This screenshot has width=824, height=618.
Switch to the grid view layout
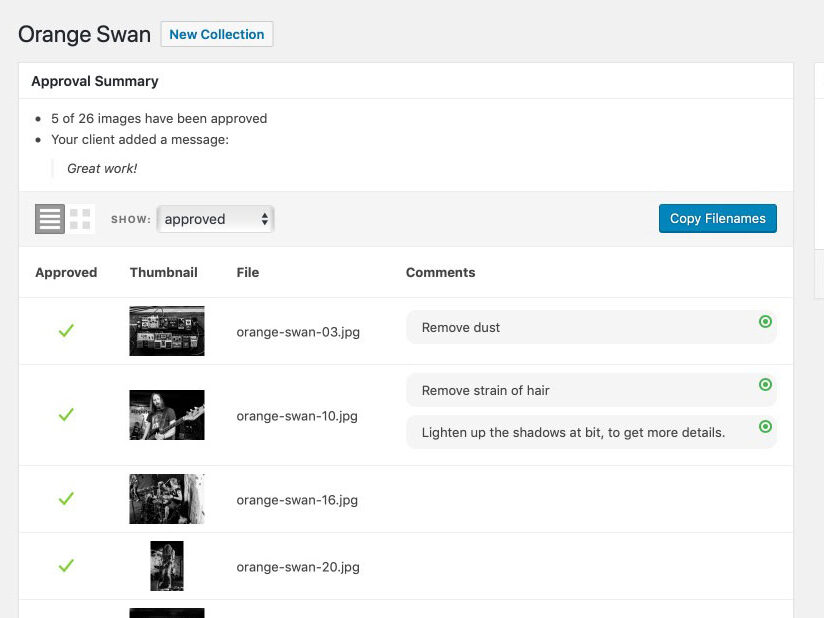[x=79, y=218]
